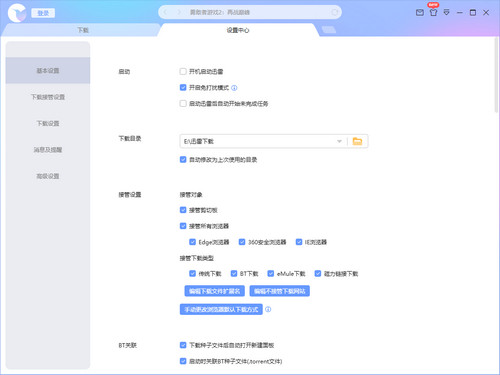Toggle Edge浏览器 checkbox
500x375 pixels.
192,242
